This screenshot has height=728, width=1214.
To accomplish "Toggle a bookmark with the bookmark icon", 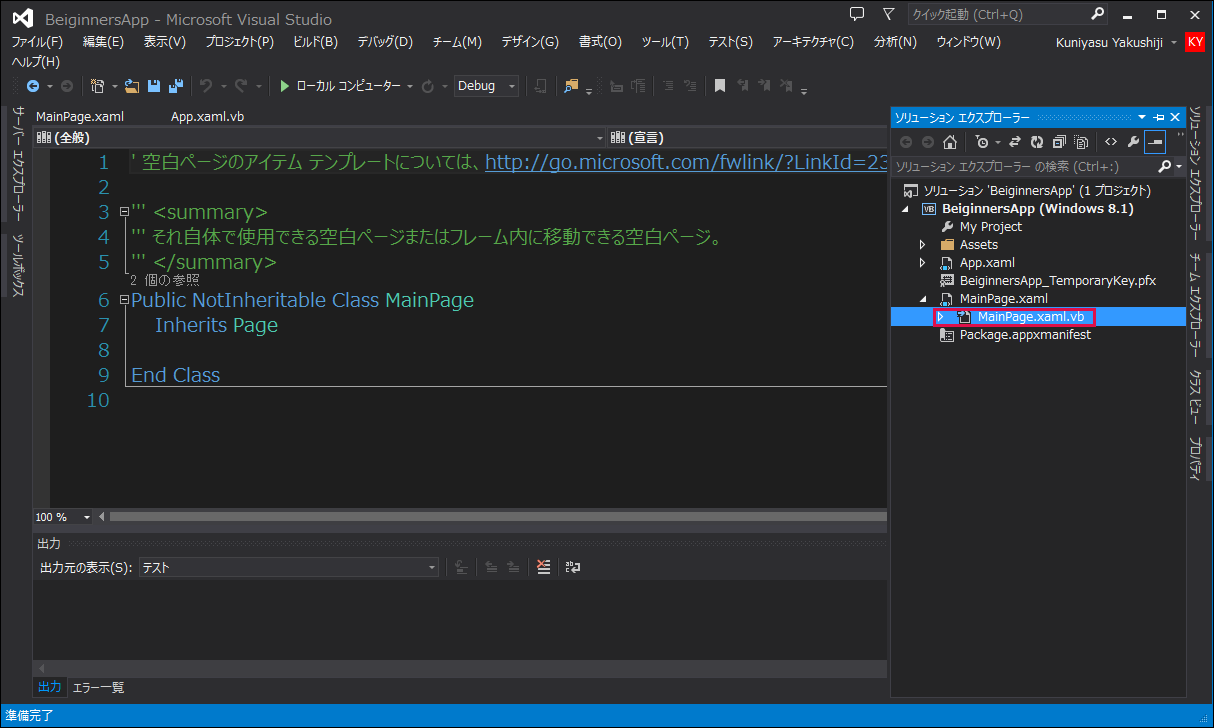I will click(x=719, y=86).
